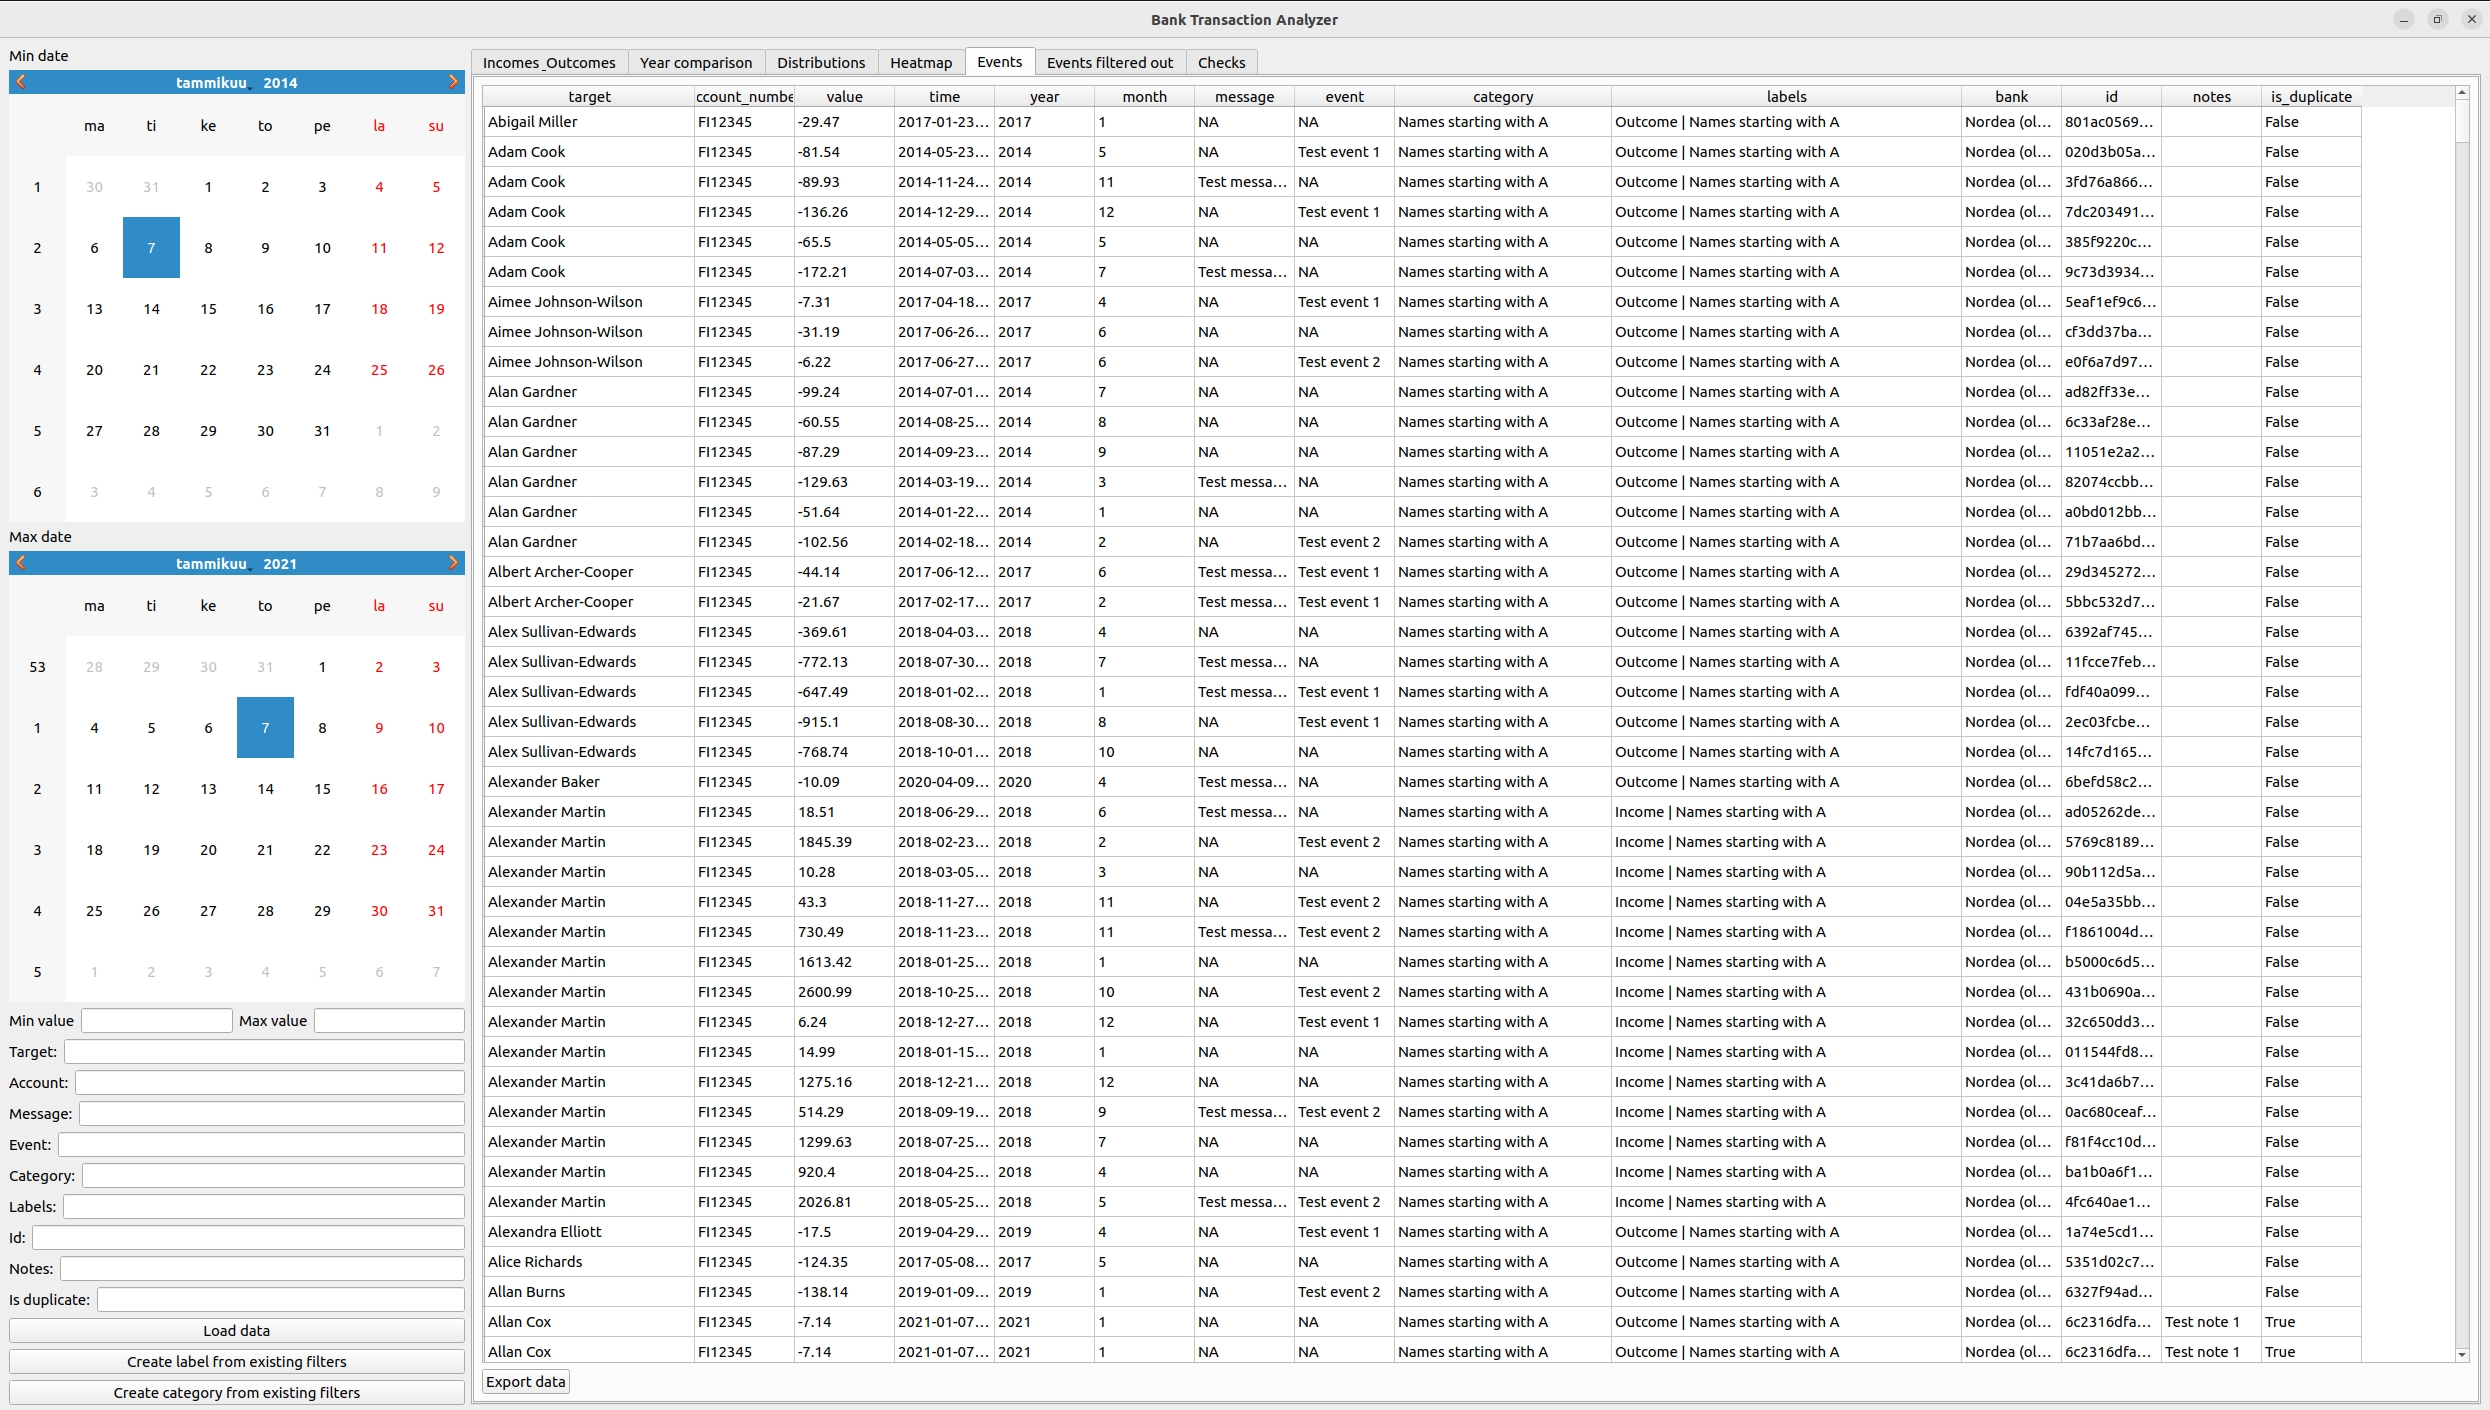Click the is_duplicate column header
The width and height of the screenshot is (2490, 1410).
2310,97
